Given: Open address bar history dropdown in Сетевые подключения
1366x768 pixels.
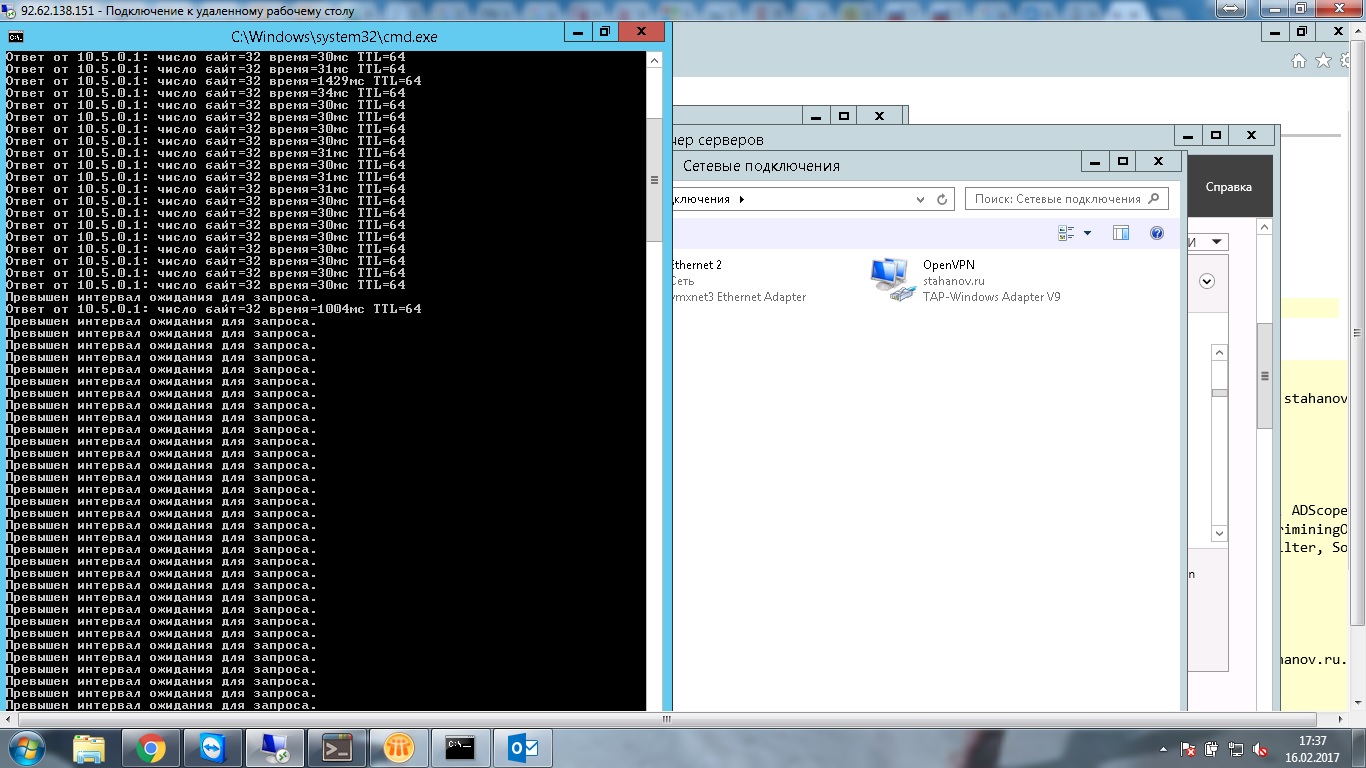Looking at the screenshot, I should tap(921, 199).
